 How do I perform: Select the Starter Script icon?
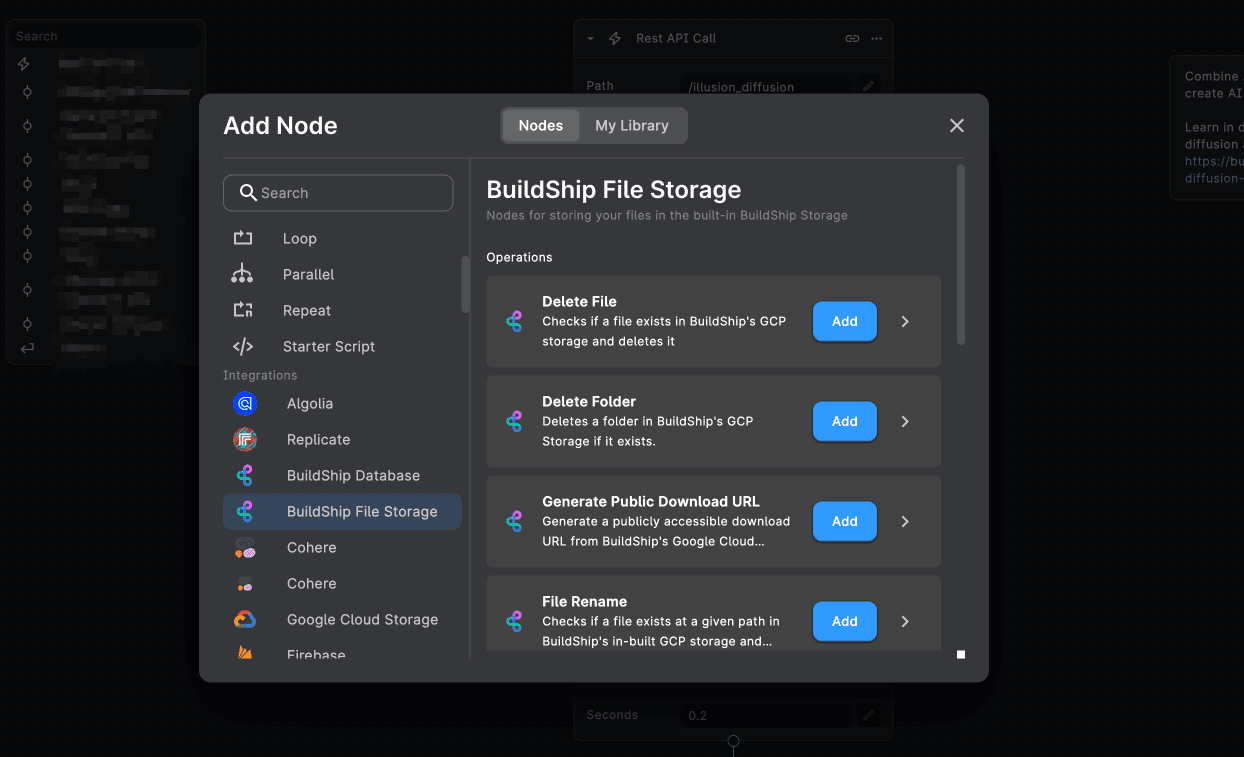click(242, 346)
